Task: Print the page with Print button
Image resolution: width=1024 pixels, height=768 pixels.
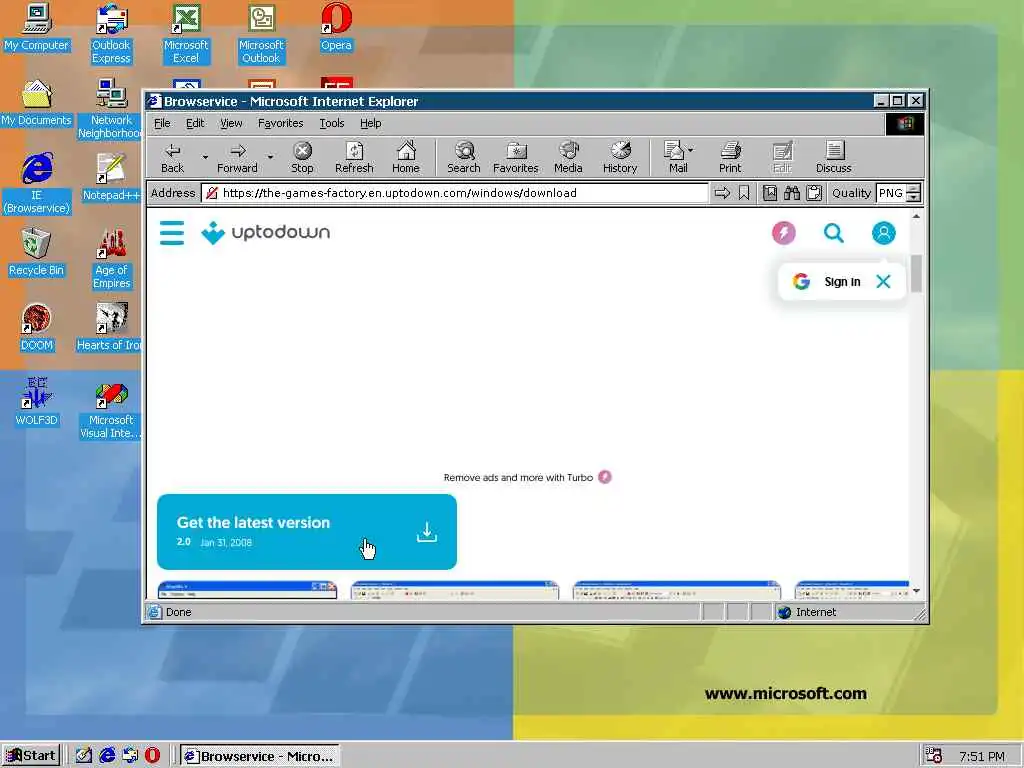Action: (730, 157)
